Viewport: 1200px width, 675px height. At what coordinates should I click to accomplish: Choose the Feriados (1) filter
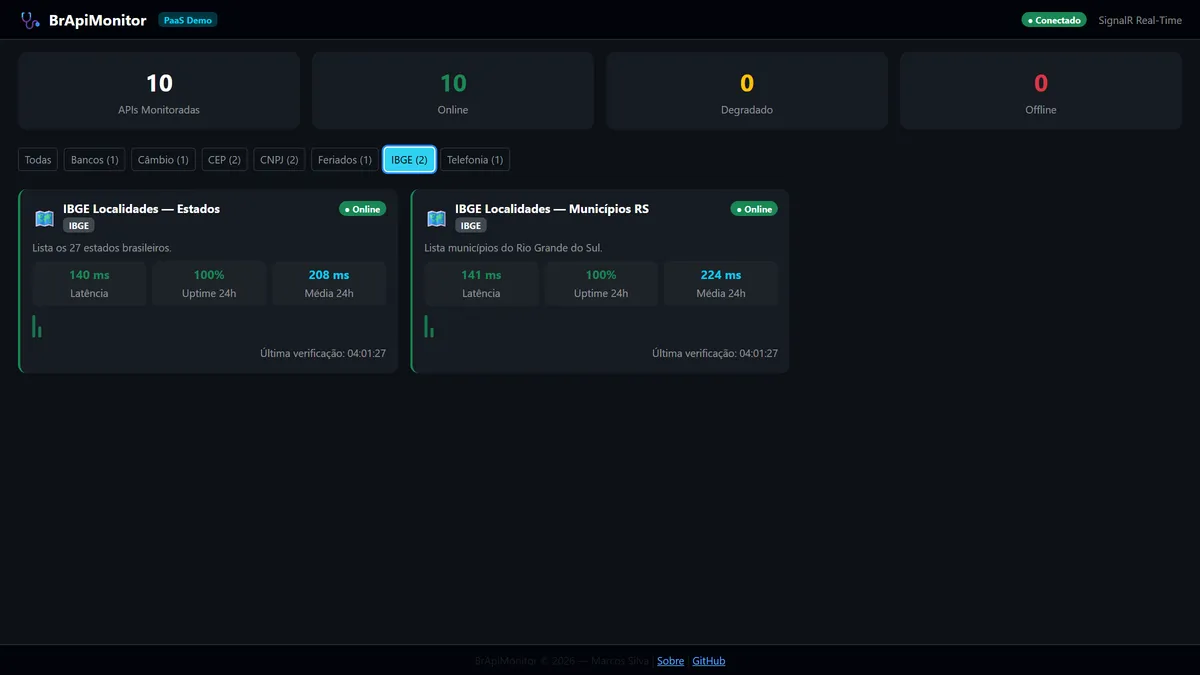coord(345,160)
